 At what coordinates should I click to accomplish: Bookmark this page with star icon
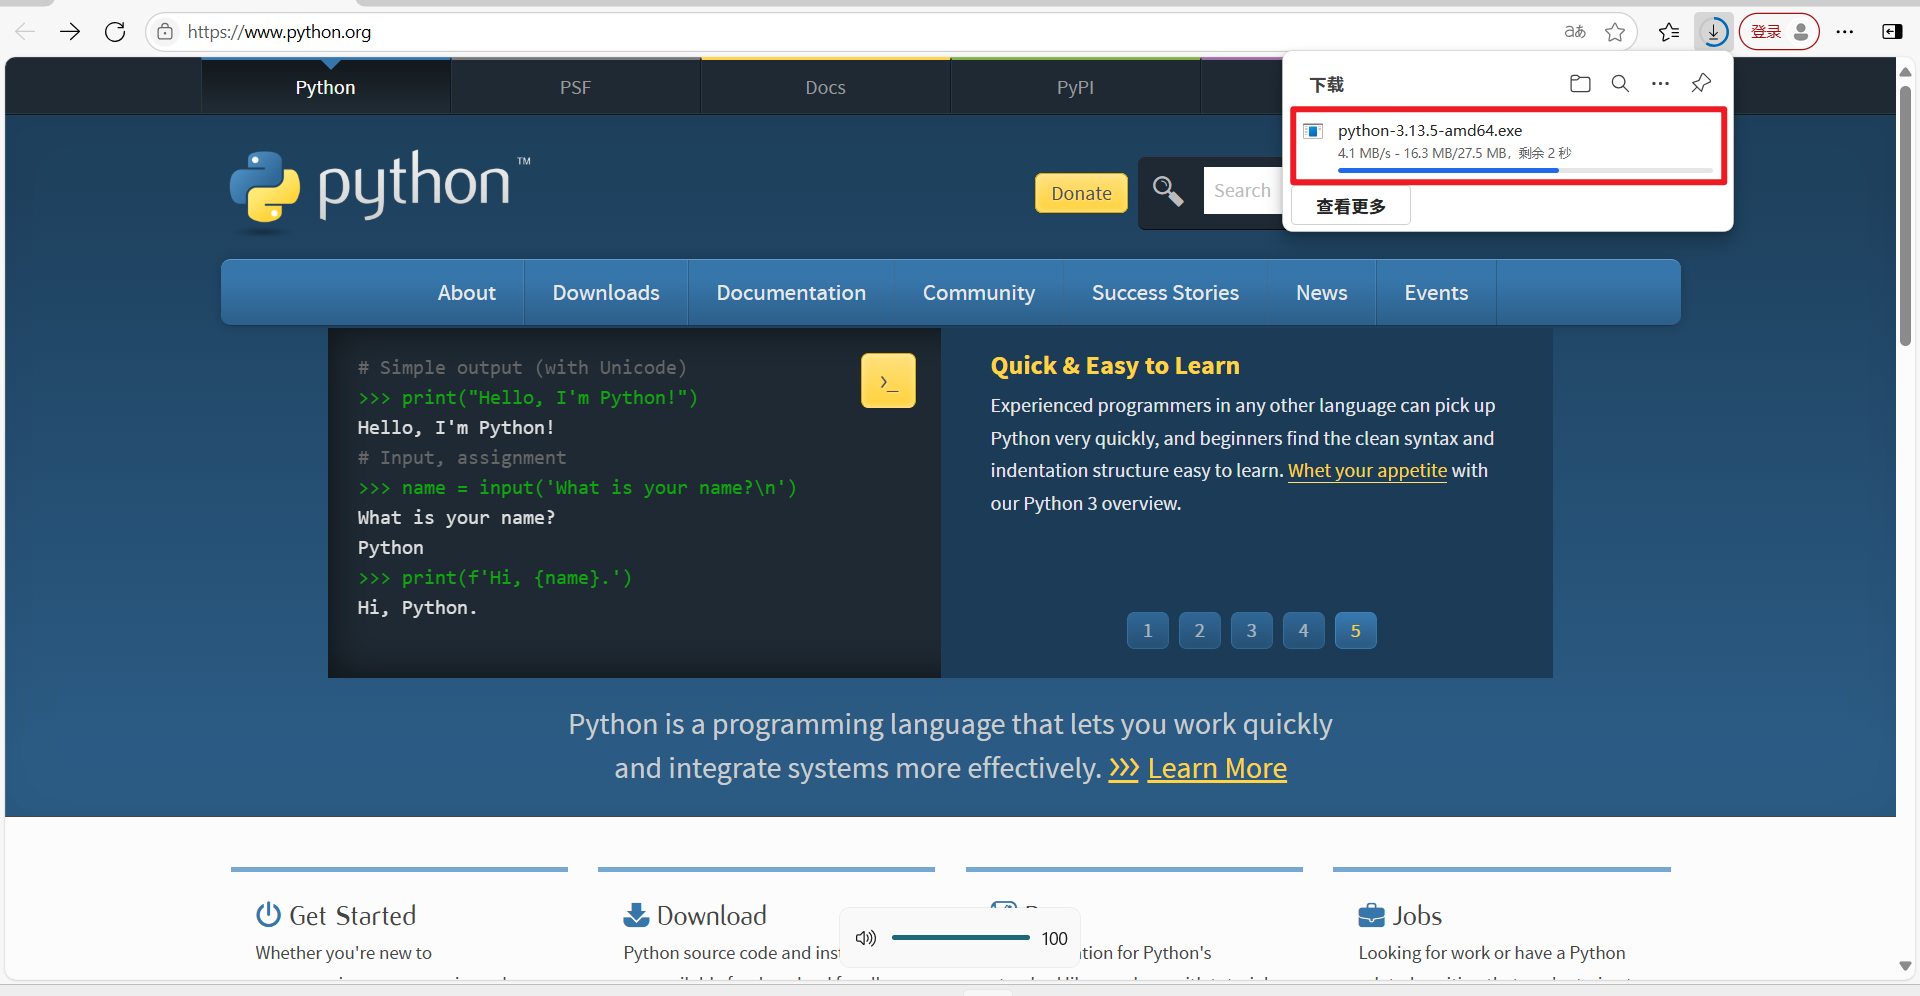[1615, 32]
